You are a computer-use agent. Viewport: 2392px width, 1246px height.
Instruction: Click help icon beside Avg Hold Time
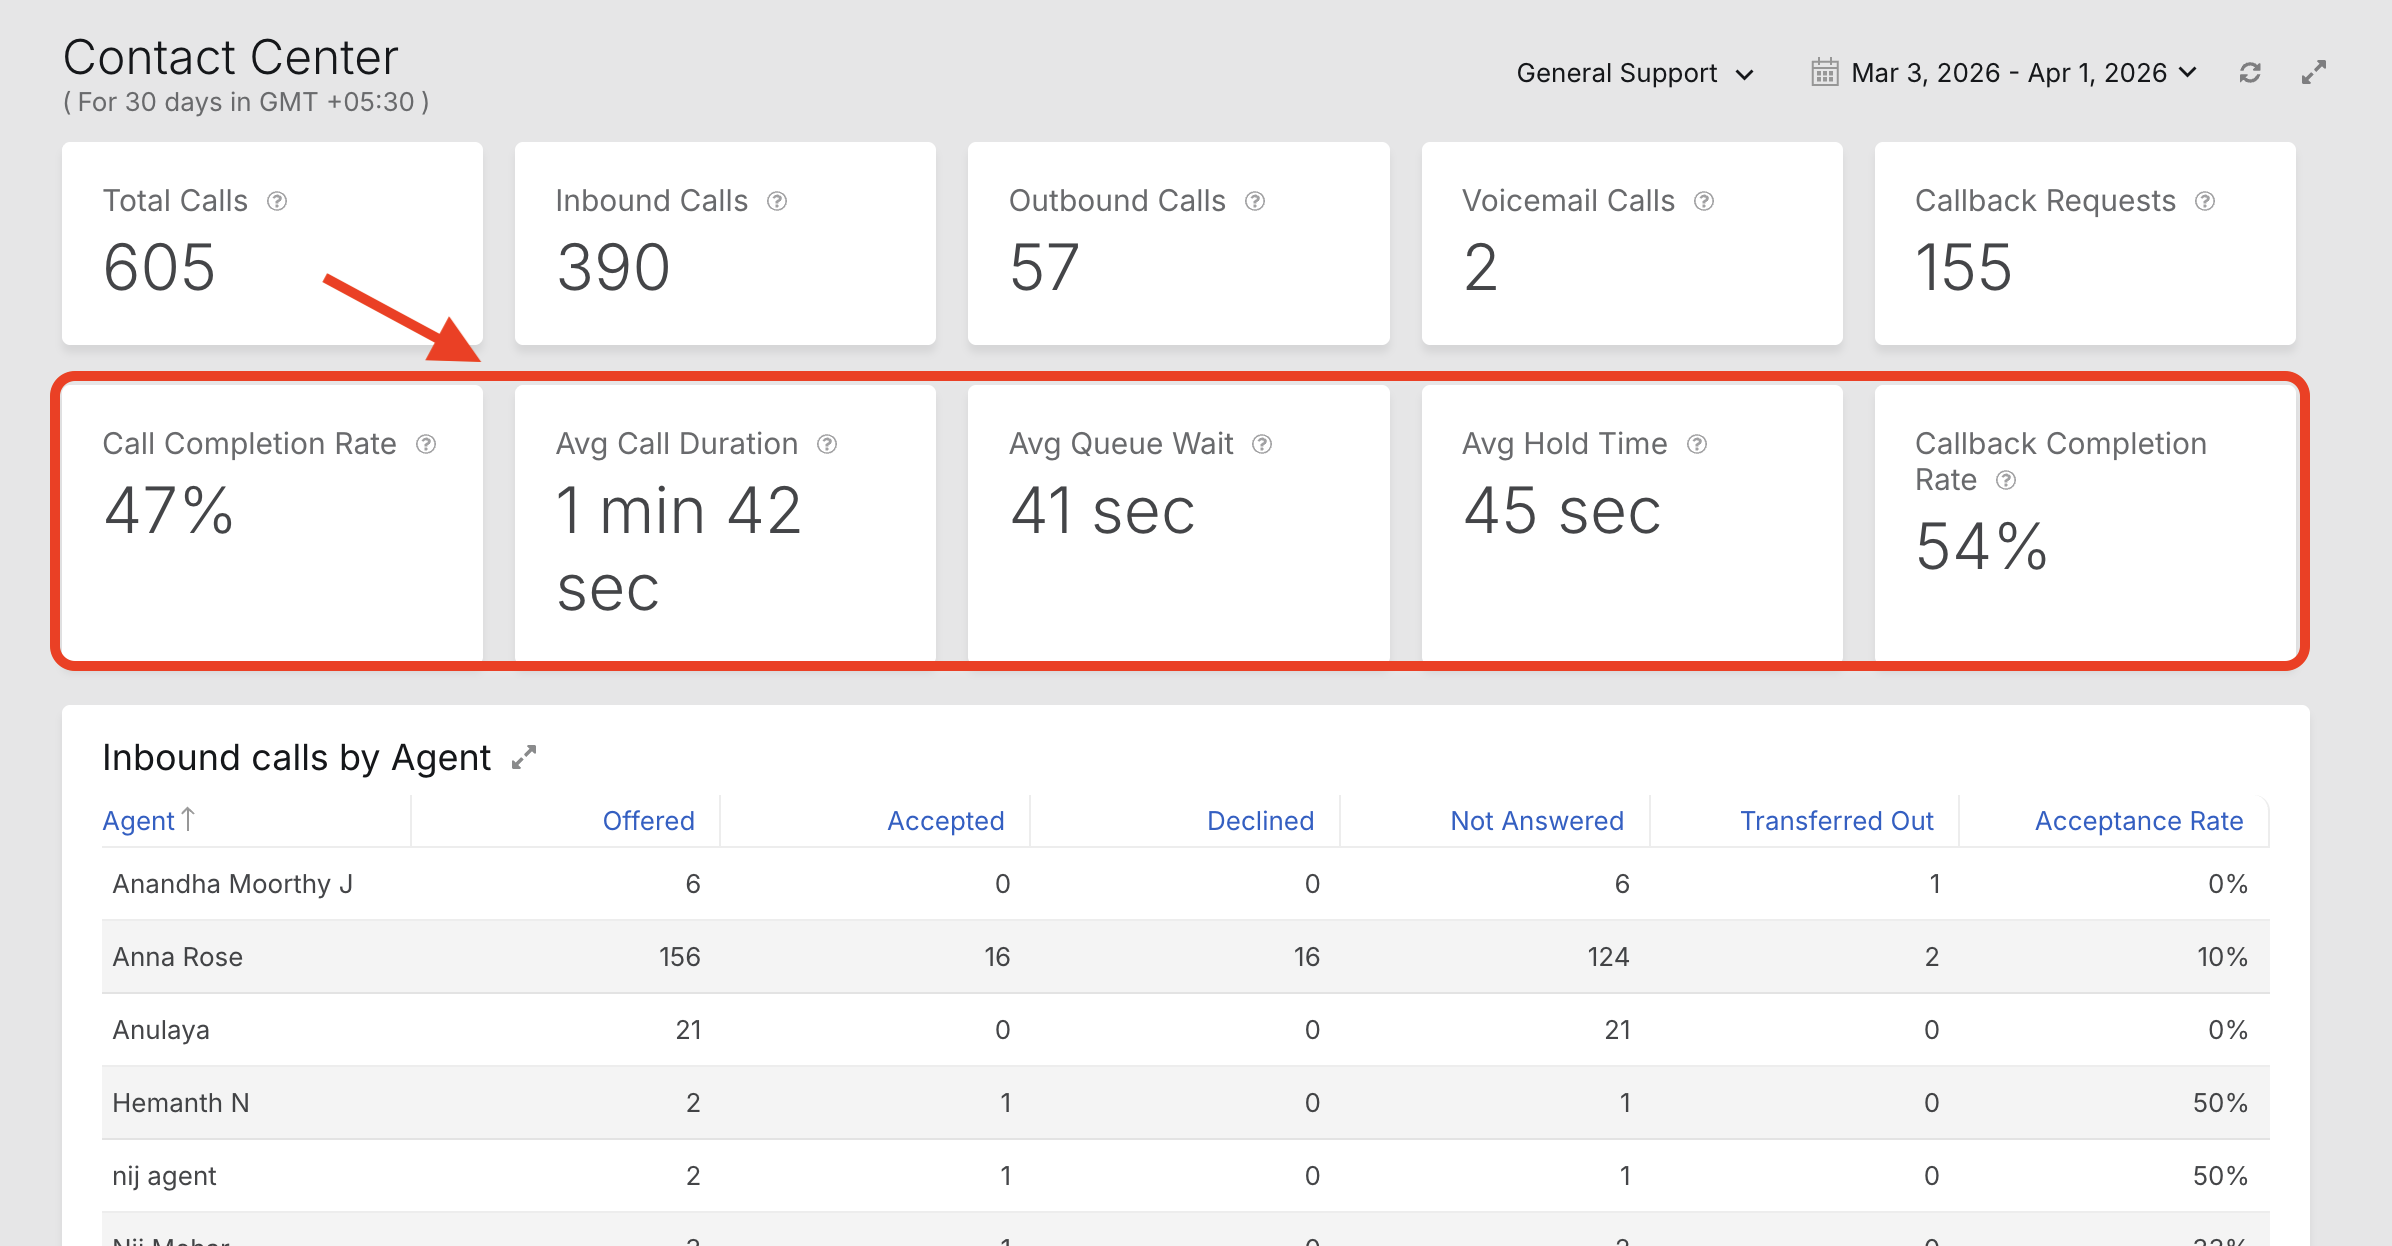click(x=1697, y=444)
